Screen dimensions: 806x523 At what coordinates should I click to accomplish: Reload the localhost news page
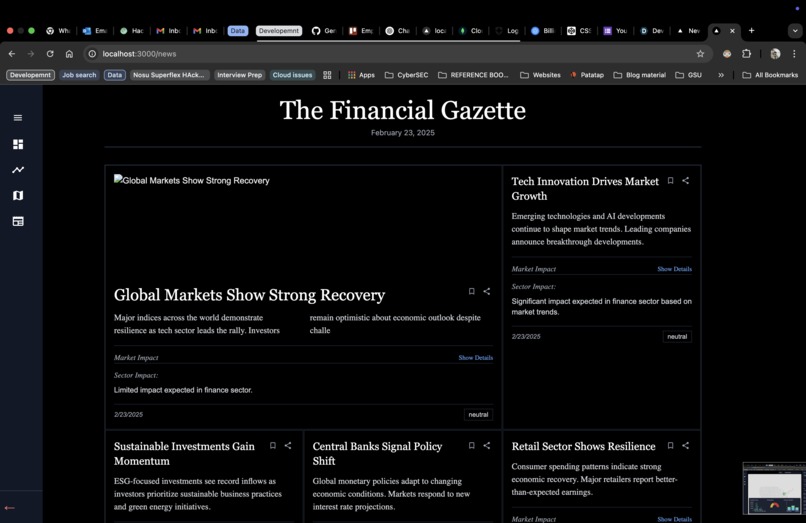pyautogui.click(x=50, y=53)
